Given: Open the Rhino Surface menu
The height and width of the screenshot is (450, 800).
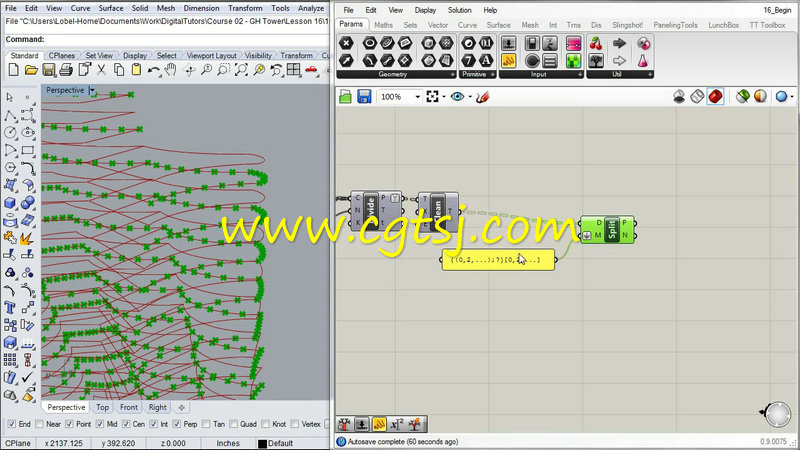Looking at the screenshot, I should pos(111,8).
